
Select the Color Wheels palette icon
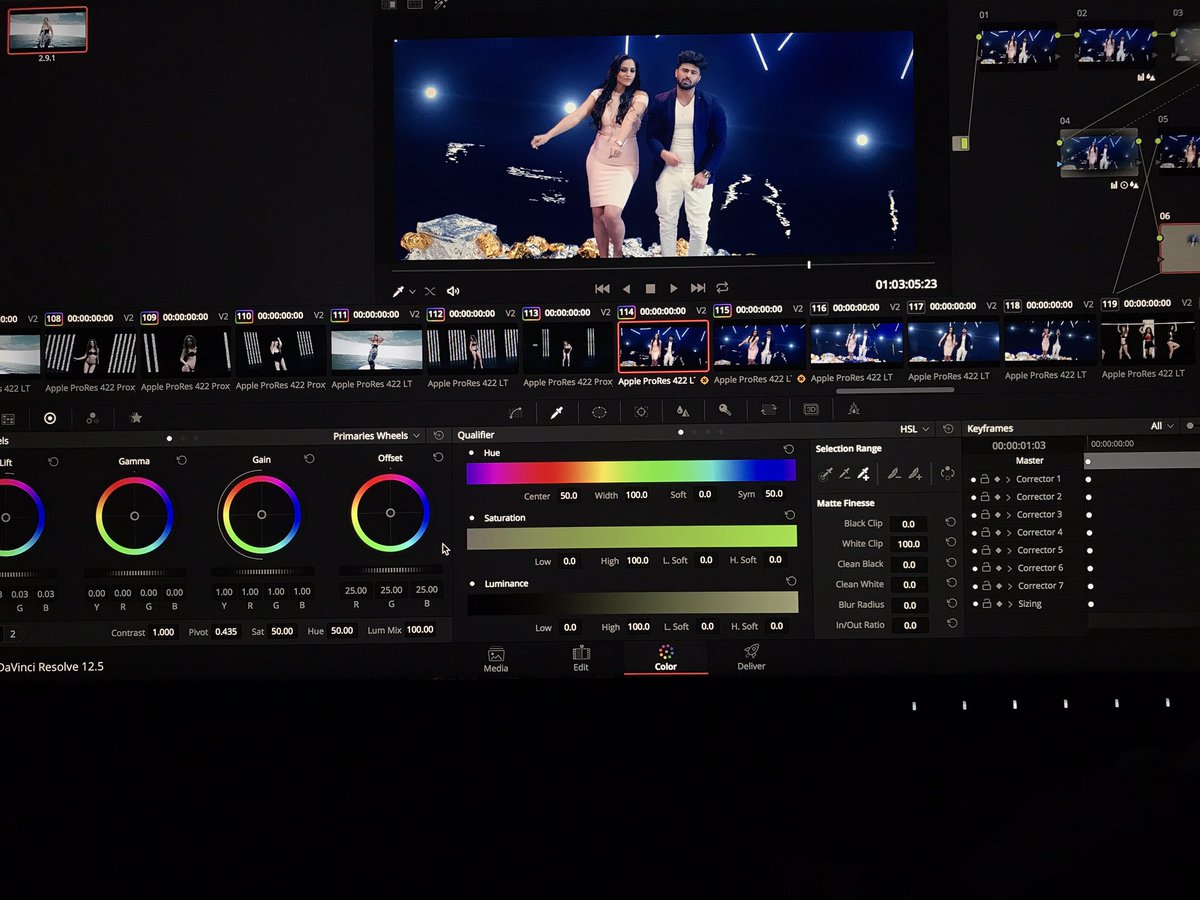[50, 418]
